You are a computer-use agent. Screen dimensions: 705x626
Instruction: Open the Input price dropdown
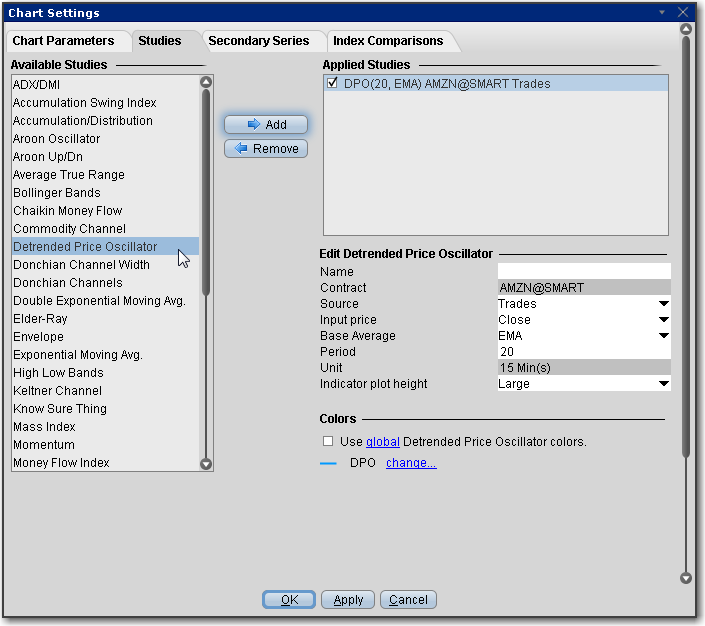pyautogui.click(x=663, y=320)
